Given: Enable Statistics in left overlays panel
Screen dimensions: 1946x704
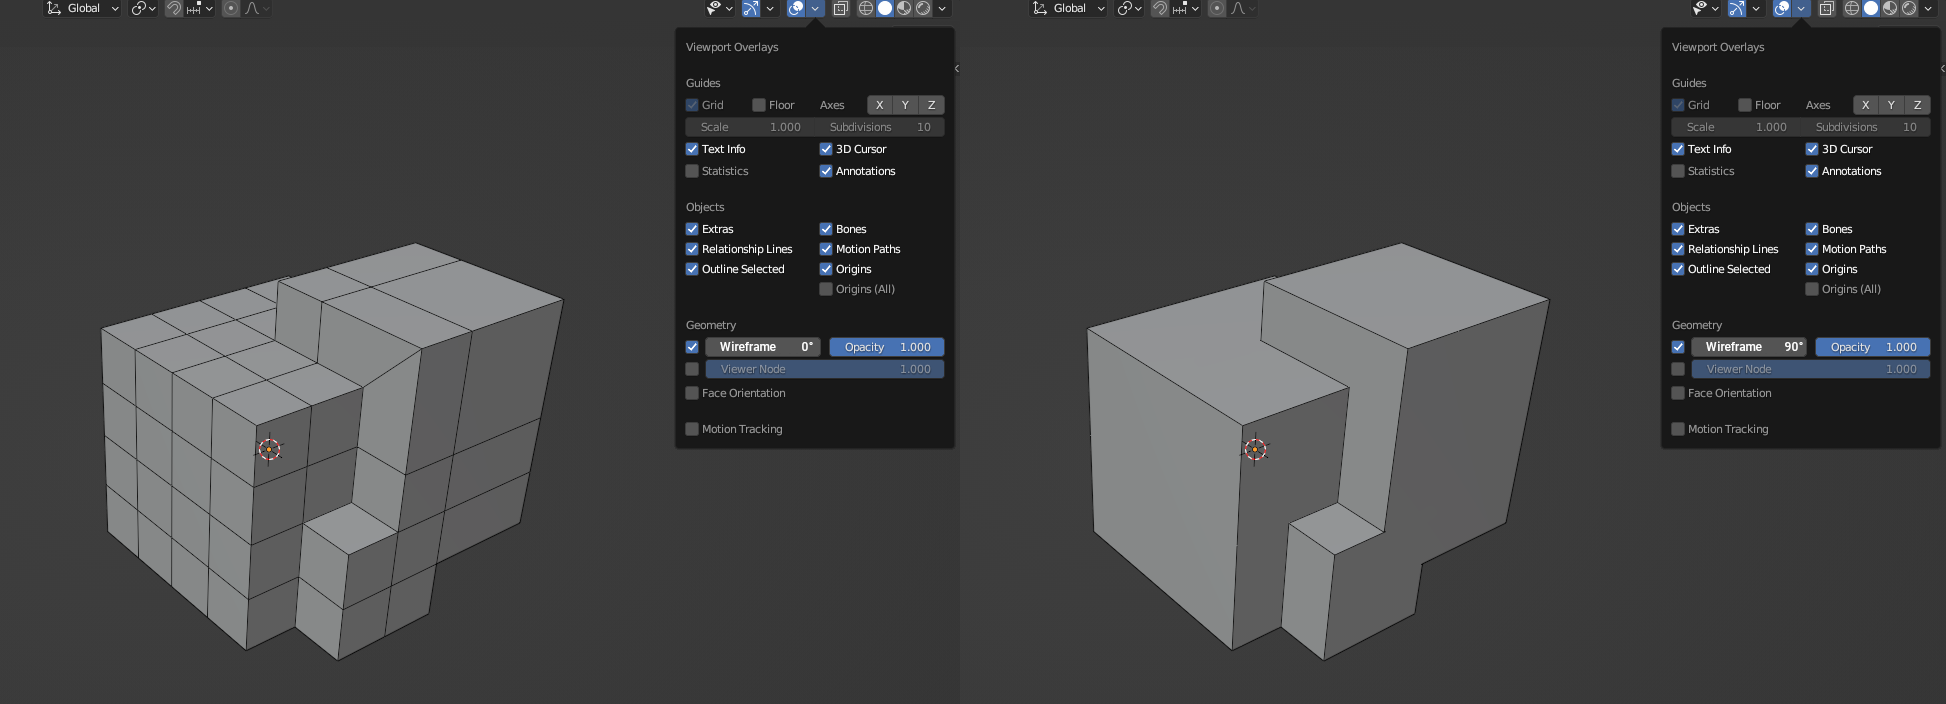Looking at the screenshot, I should 692,171.
